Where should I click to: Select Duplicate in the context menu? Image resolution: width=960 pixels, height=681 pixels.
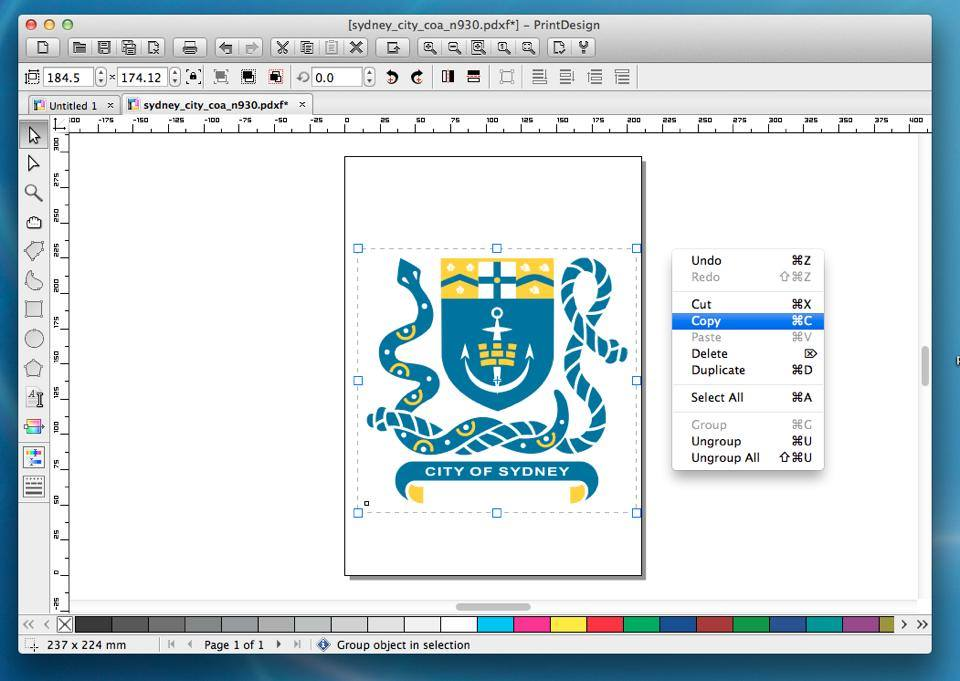pos(748,370)
